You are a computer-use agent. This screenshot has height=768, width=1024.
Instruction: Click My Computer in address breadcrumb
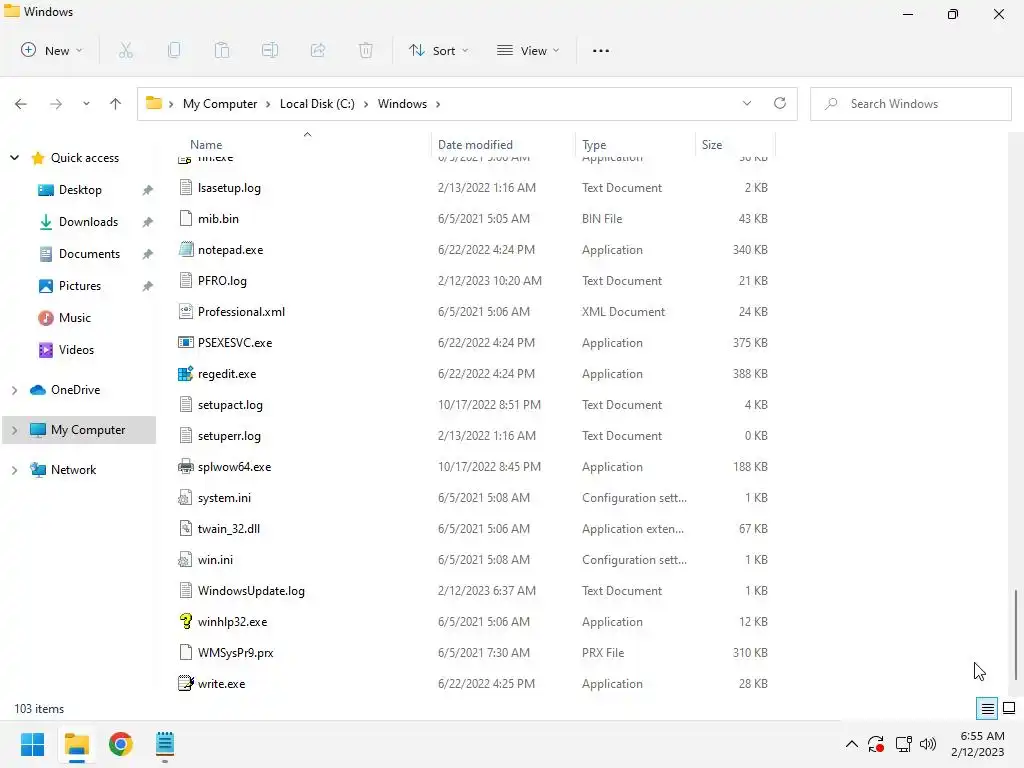(220, 104)
